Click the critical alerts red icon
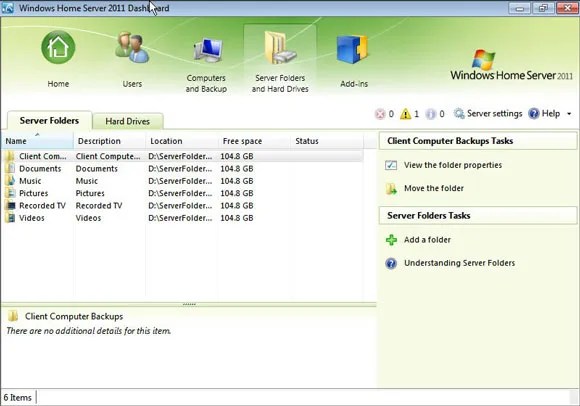This screenshot has width=580, height=406. click(380, 114)
